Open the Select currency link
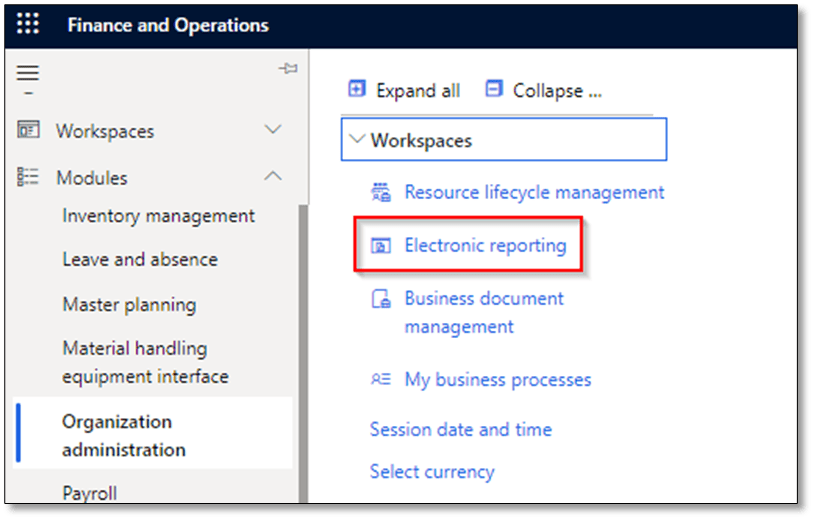Image resolution: width=814 pixels, height=520 pixels. click(x=431, y=471)
